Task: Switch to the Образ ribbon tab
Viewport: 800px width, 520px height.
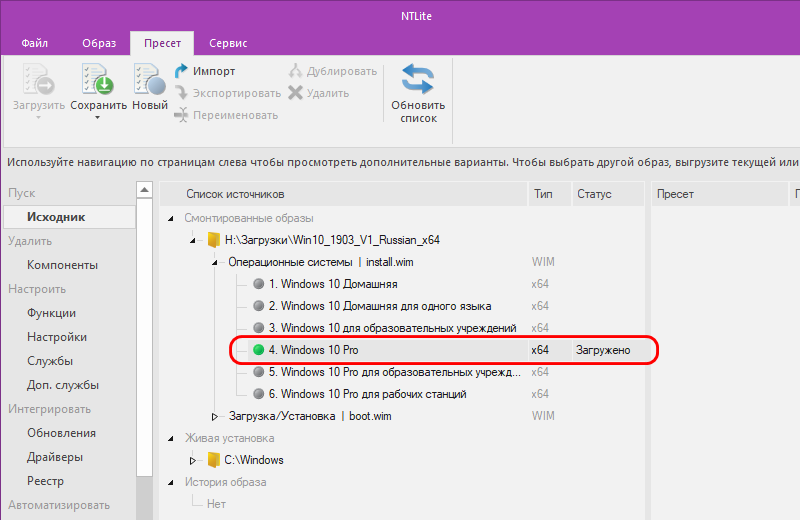Action: coord(99,43)
